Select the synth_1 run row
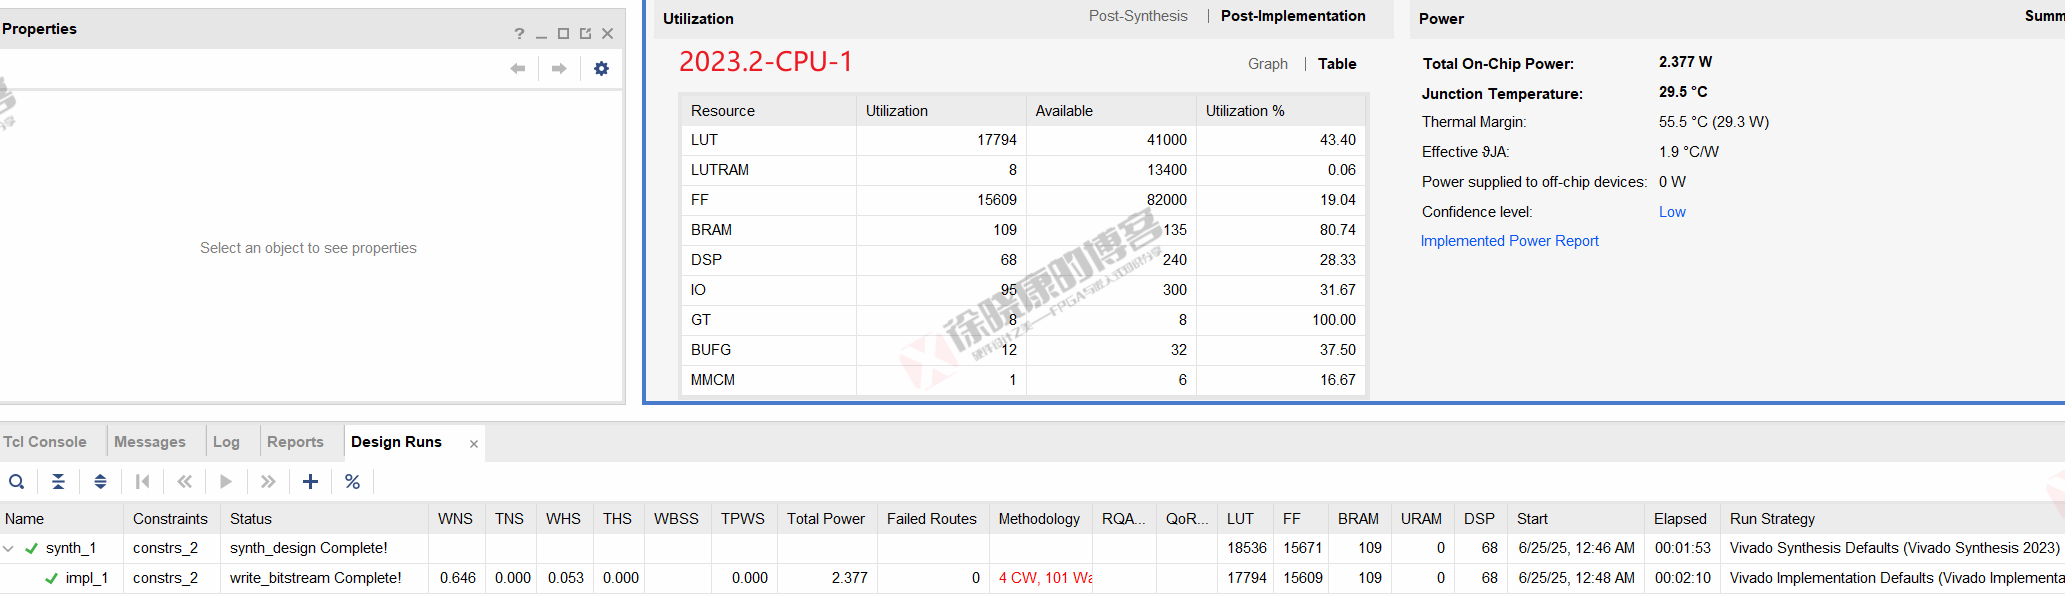 [1032, 548]
